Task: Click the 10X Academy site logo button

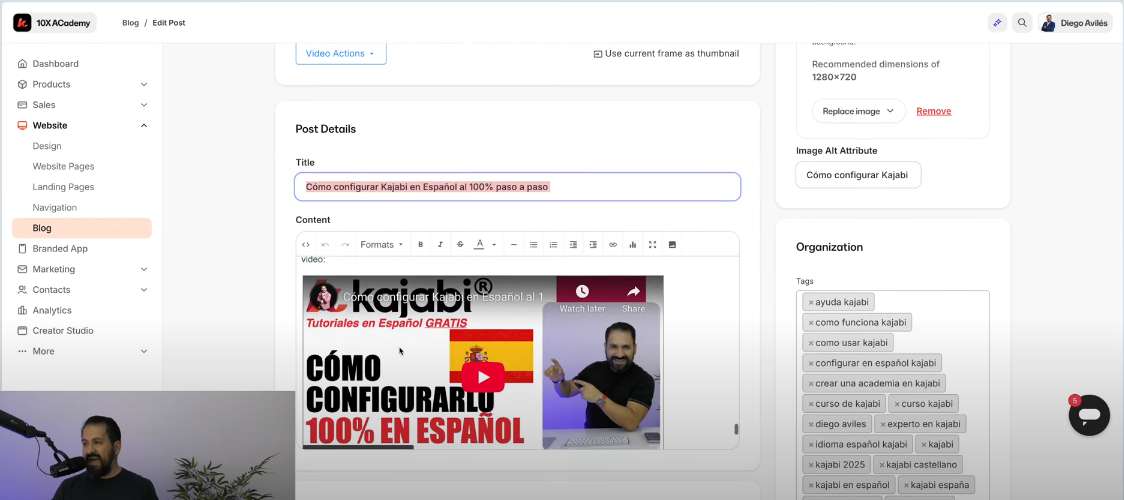Action: [53, 23]
